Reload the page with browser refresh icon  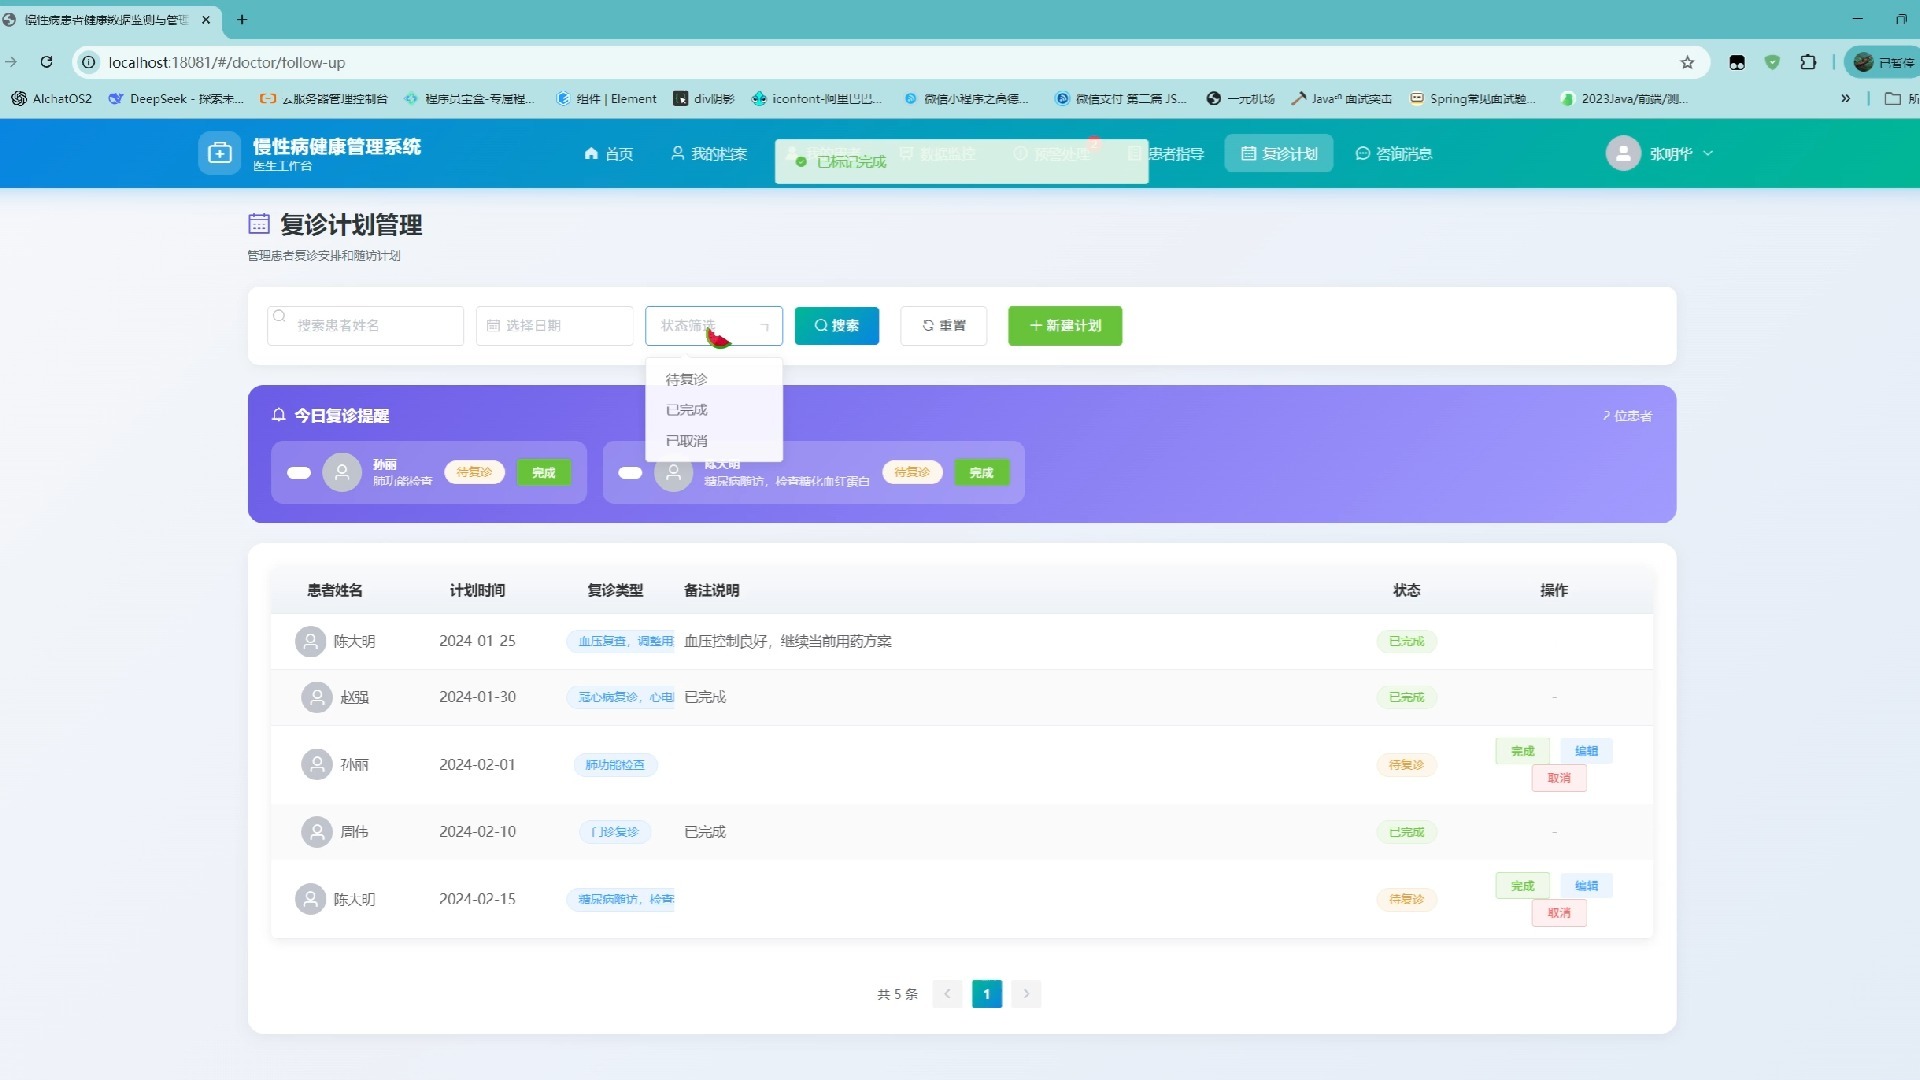pyautogui.click(x=46, y=62)
